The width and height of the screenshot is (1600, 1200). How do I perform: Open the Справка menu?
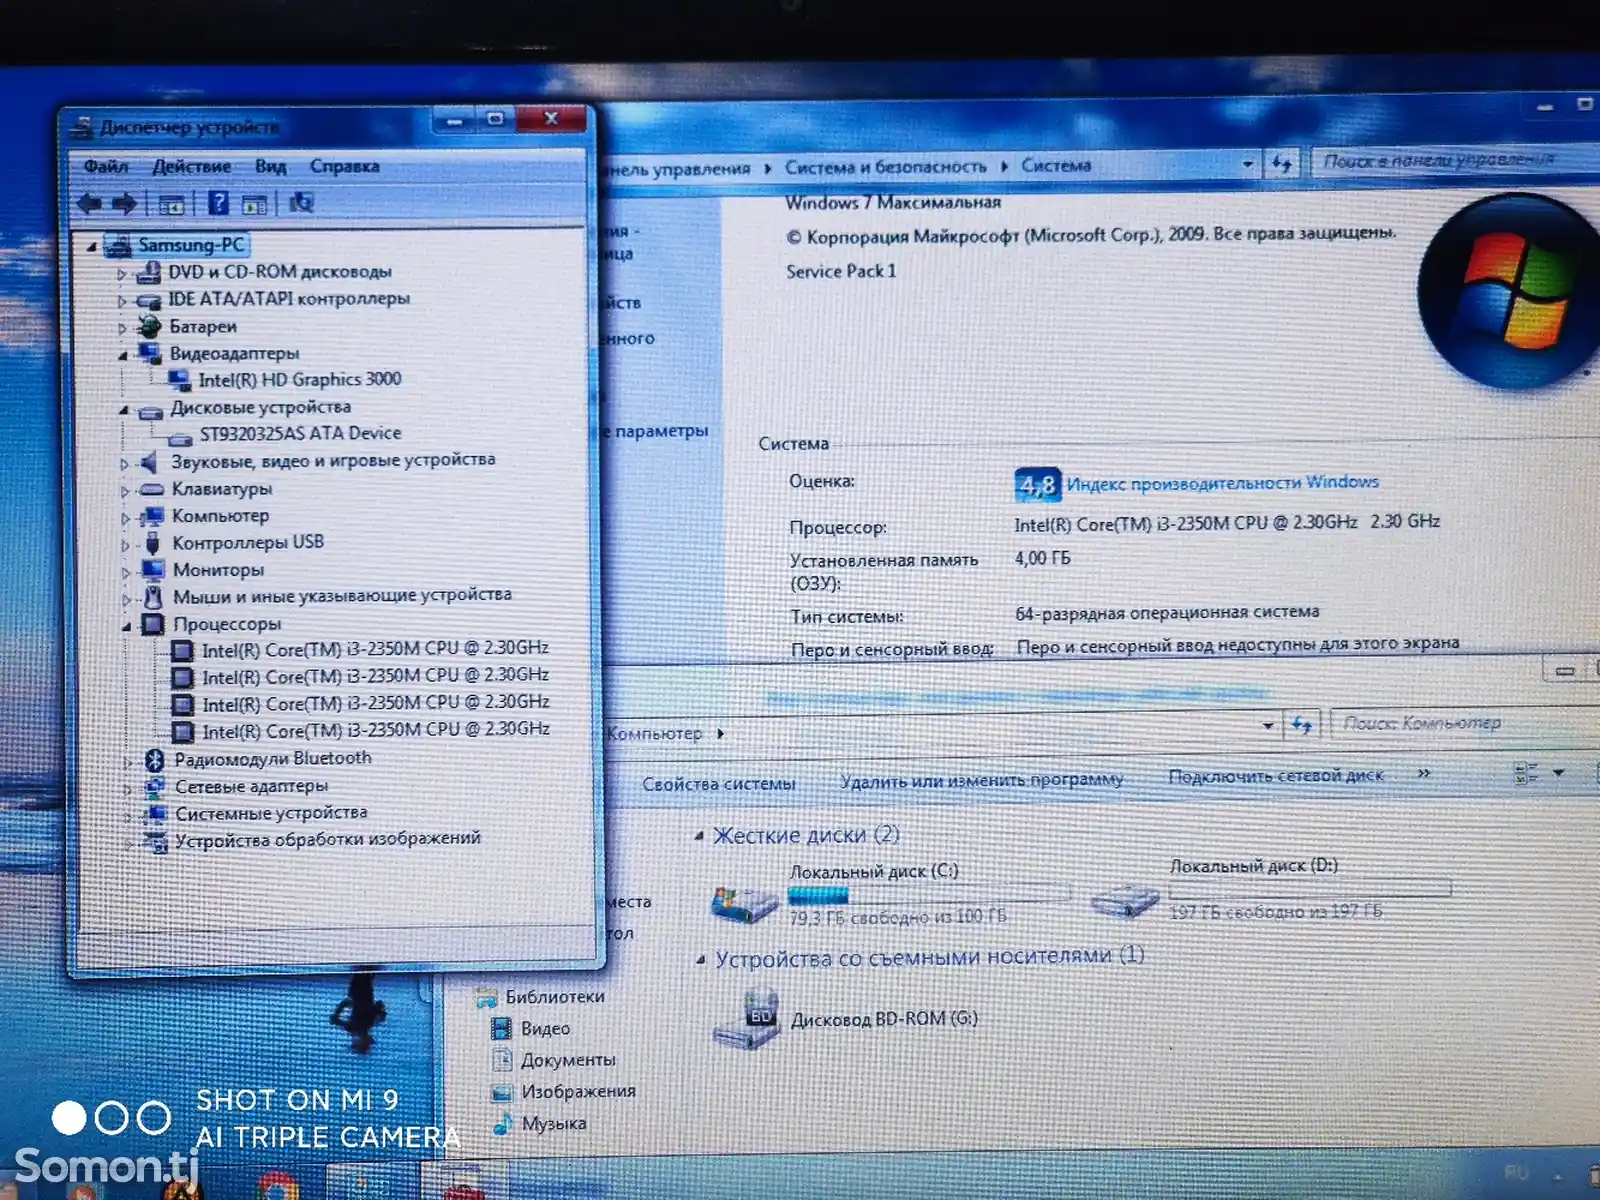344,166
